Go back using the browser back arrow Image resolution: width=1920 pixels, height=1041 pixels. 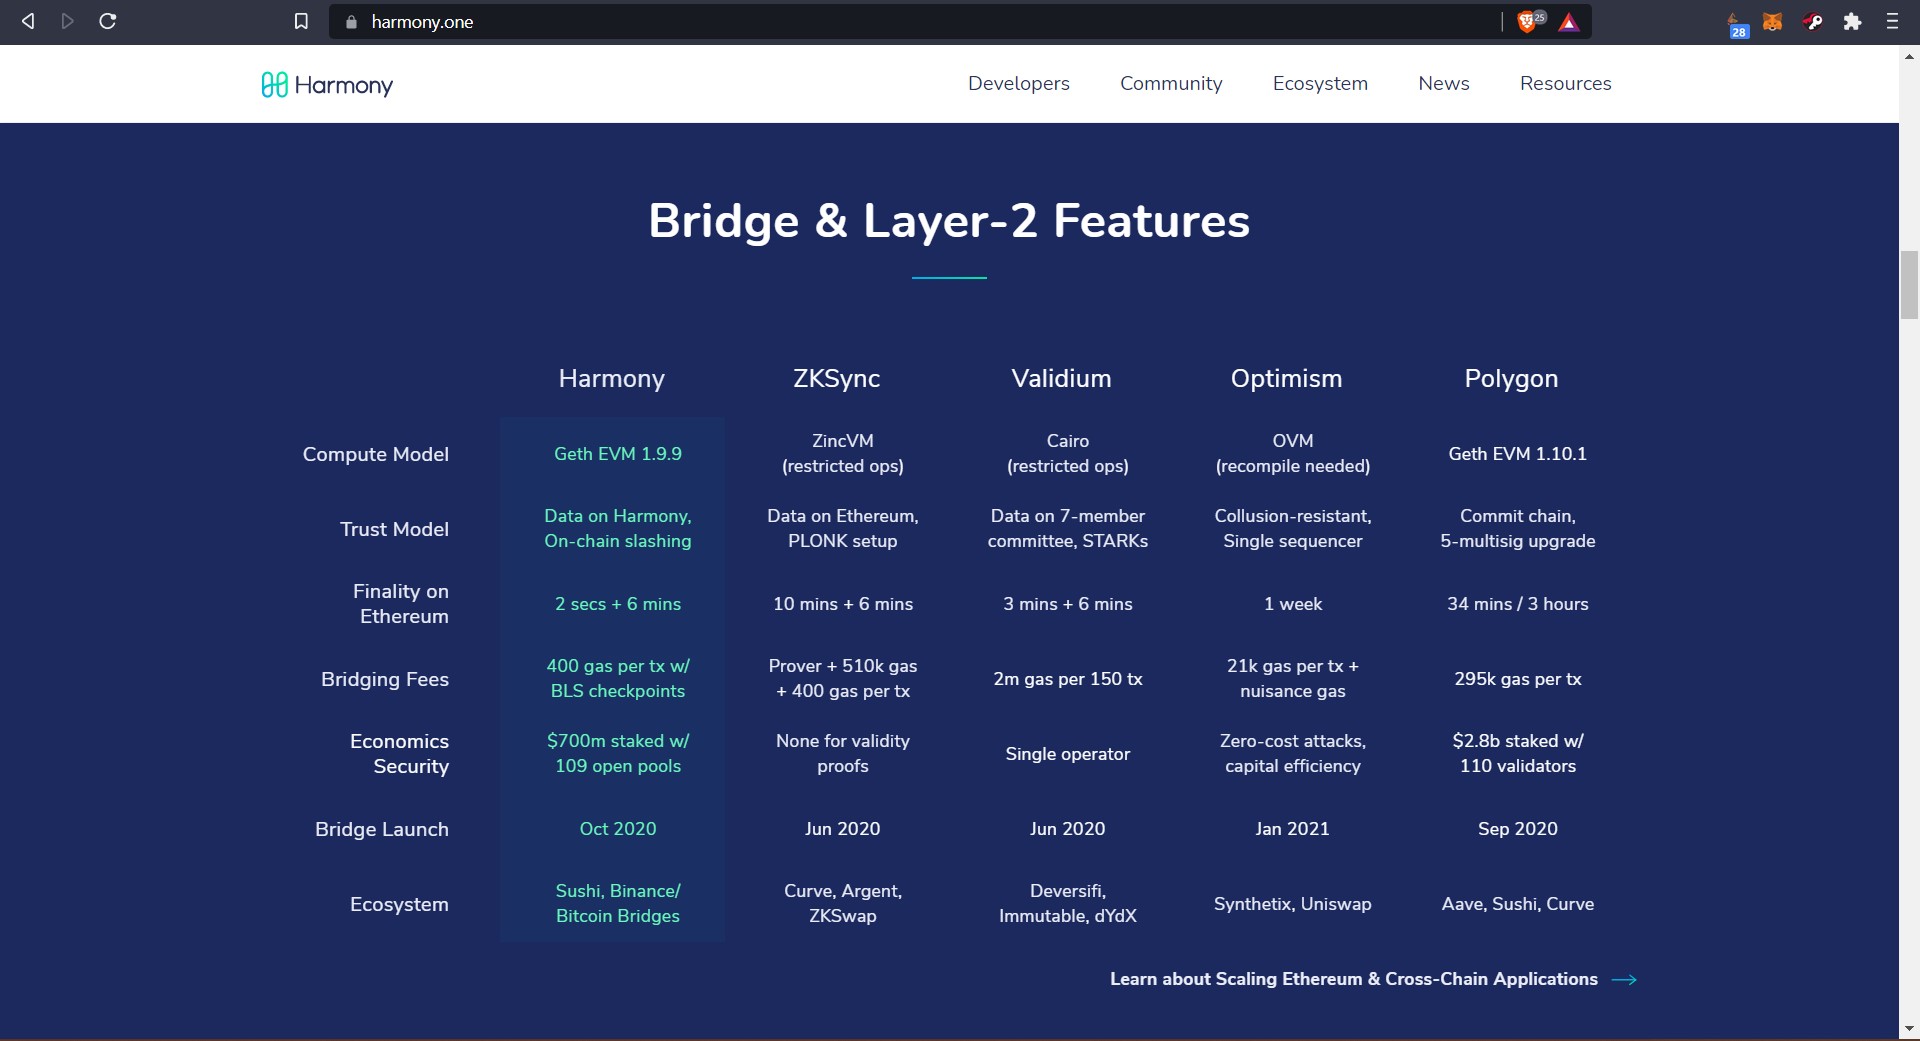click(x=28, y=21)
